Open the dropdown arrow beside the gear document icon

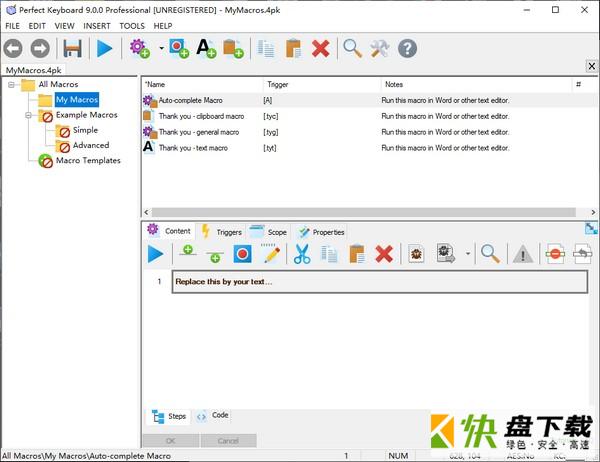468,253
